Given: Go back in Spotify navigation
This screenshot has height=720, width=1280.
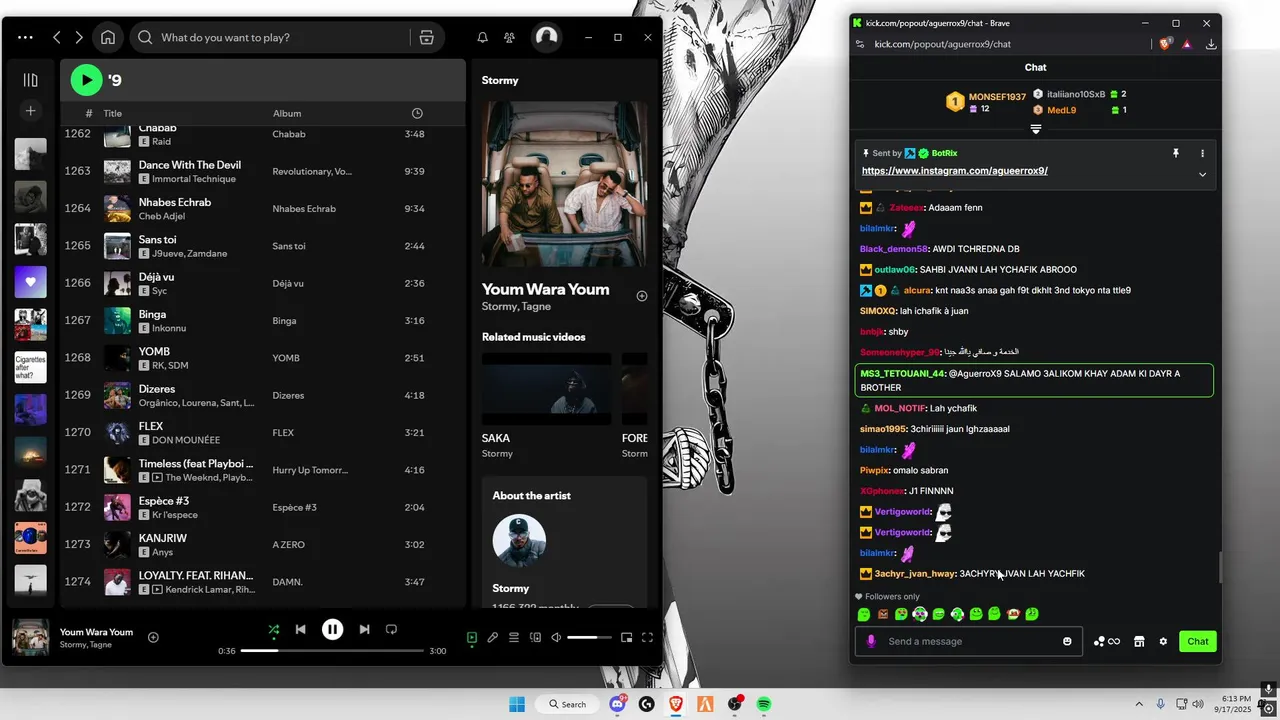Looking at the screenshot, I should coord(57,37).
